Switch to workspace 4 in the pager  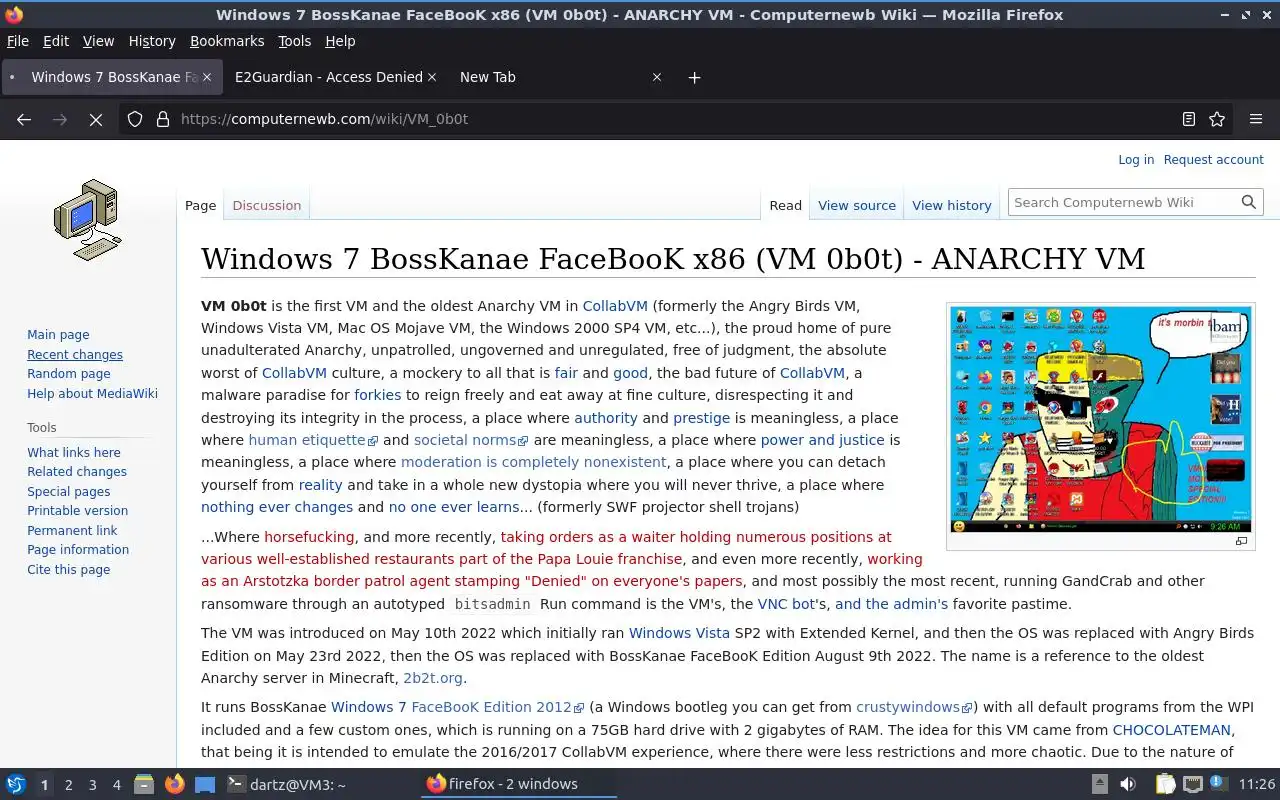(117, 785)
